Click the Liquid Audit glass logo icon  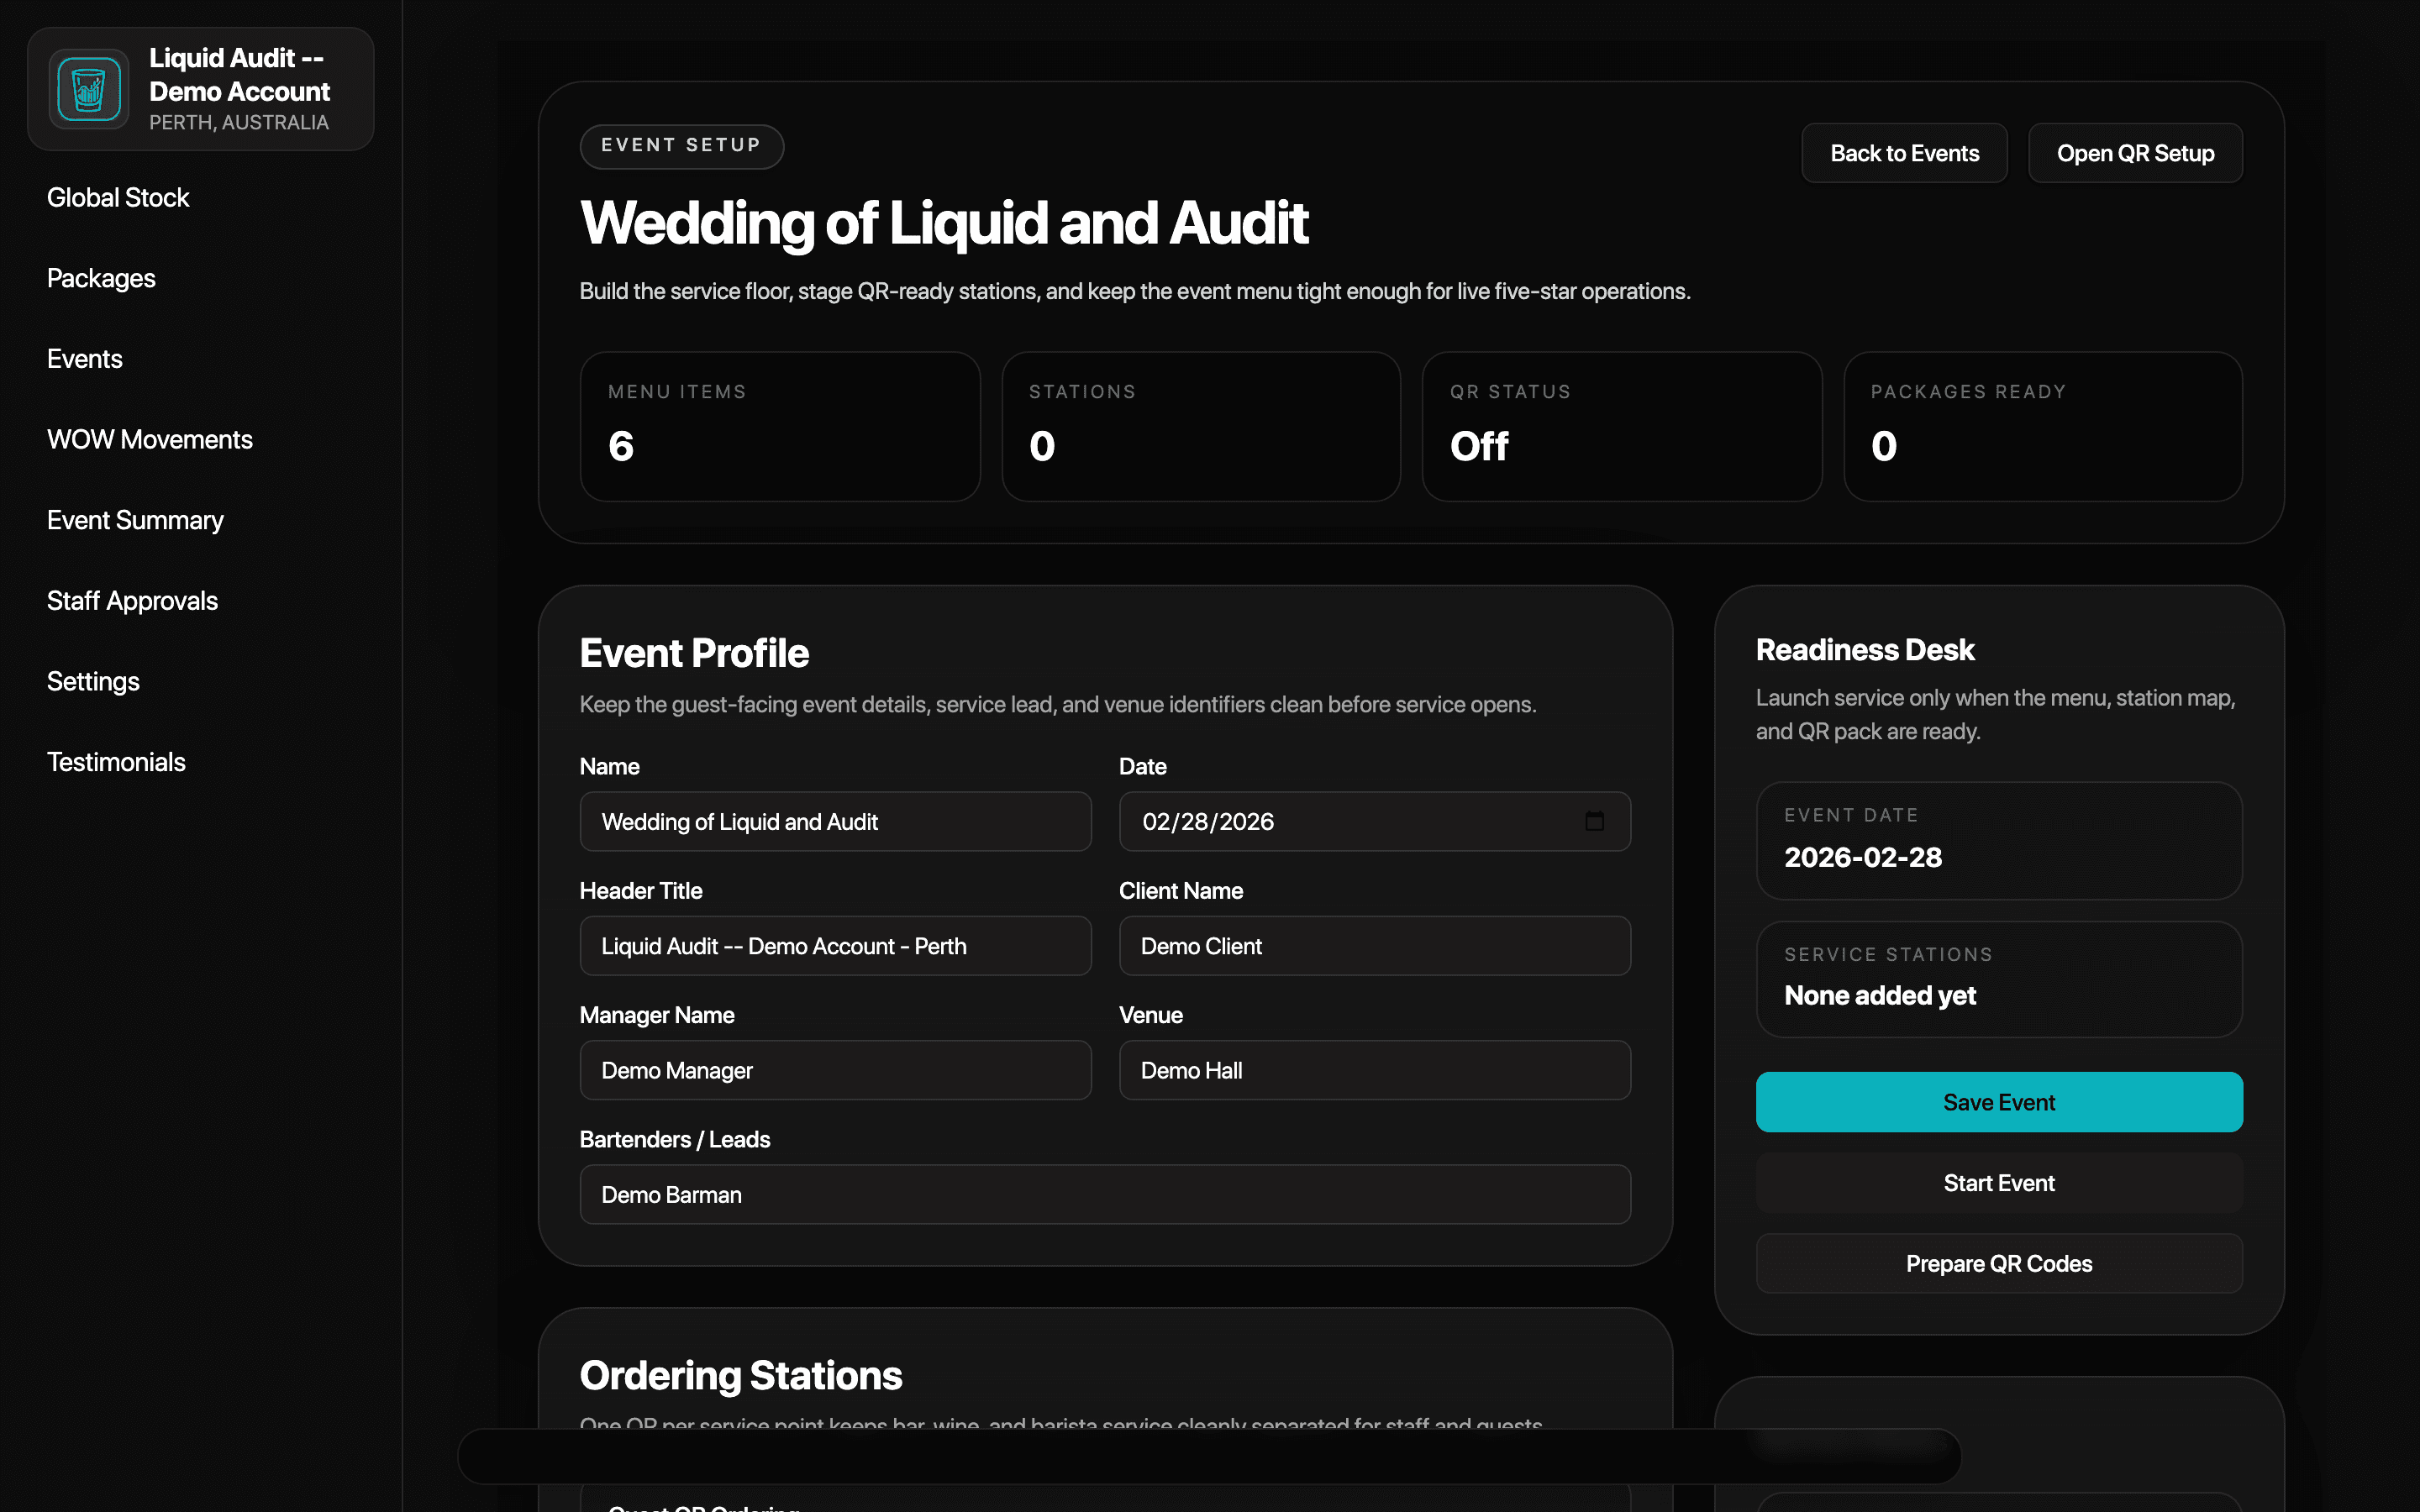(x=89, y=89)
